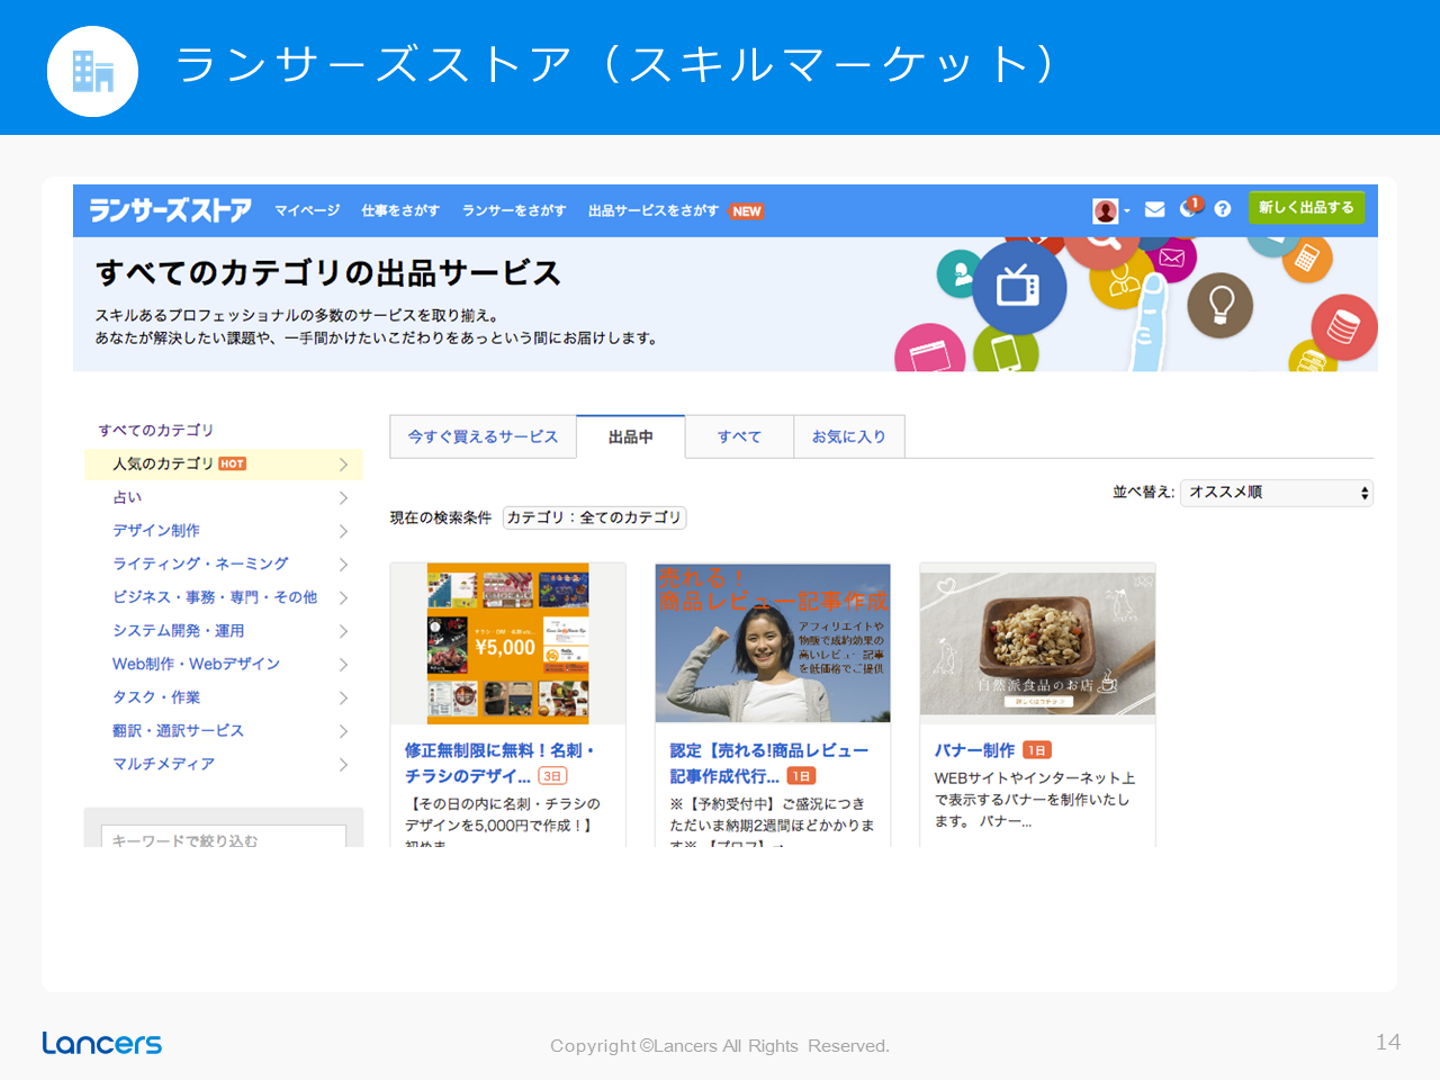Image resolution: width=1440 pixels, height=1080 pixels.
Task: Click the 新しく出品する button
Action: point(1306,208)
